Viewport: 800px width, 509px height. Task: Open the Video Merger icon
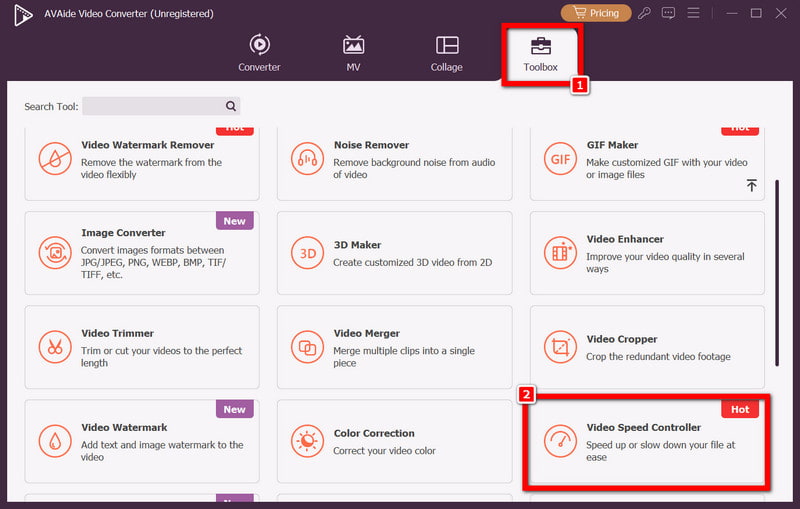306,347
